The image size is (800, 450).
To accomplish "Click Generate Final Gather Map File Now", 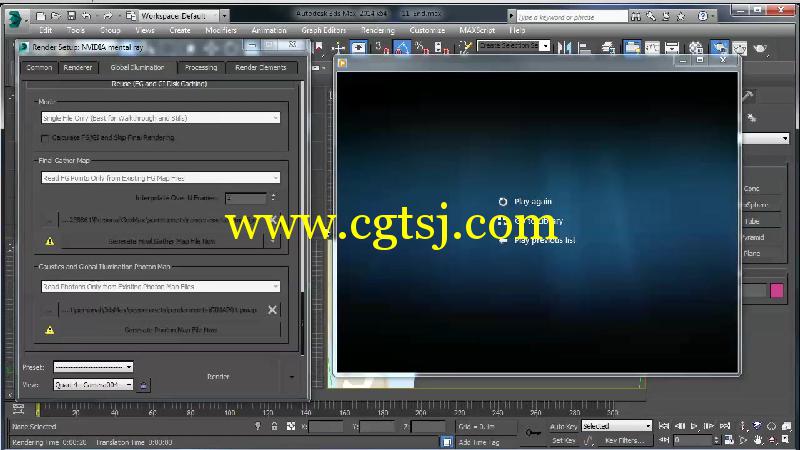I will click(162, 241).
